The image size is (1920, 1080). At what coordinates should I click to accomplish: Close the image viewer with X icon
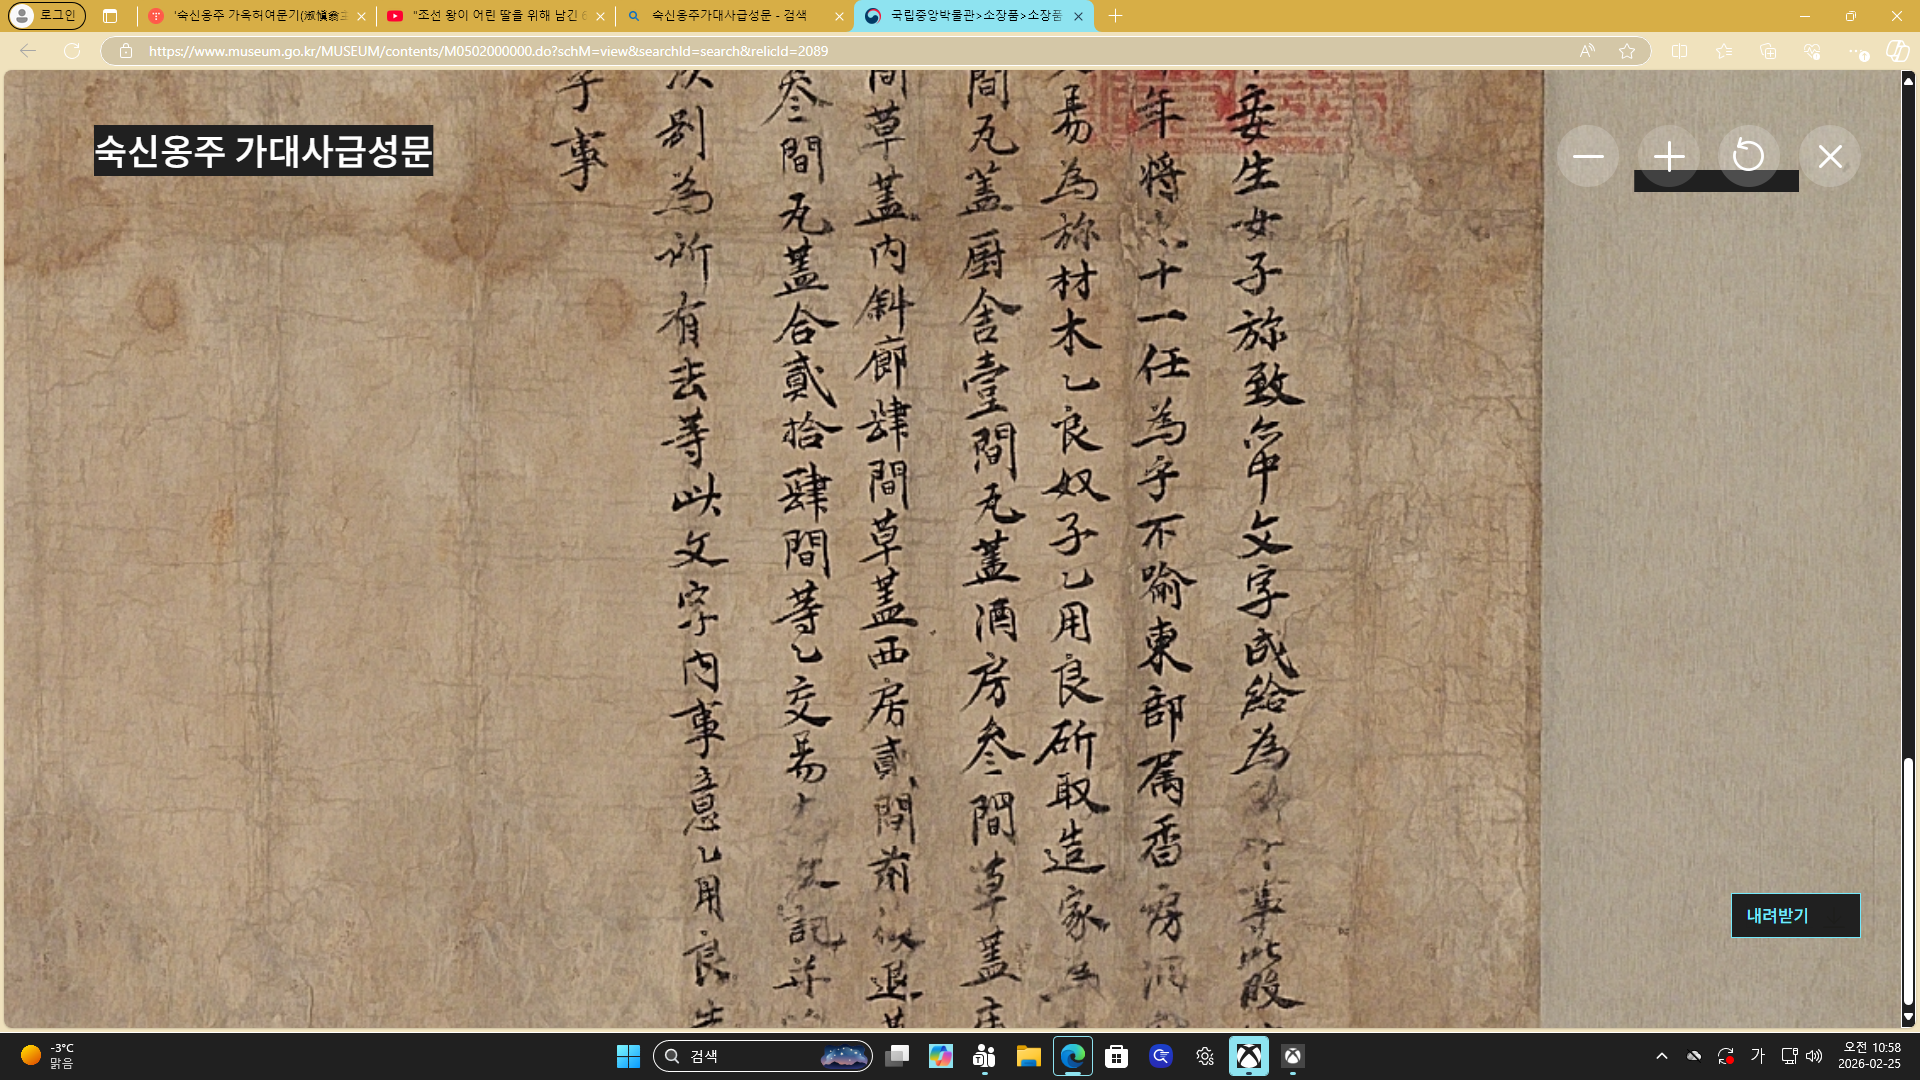[1829, 157]
